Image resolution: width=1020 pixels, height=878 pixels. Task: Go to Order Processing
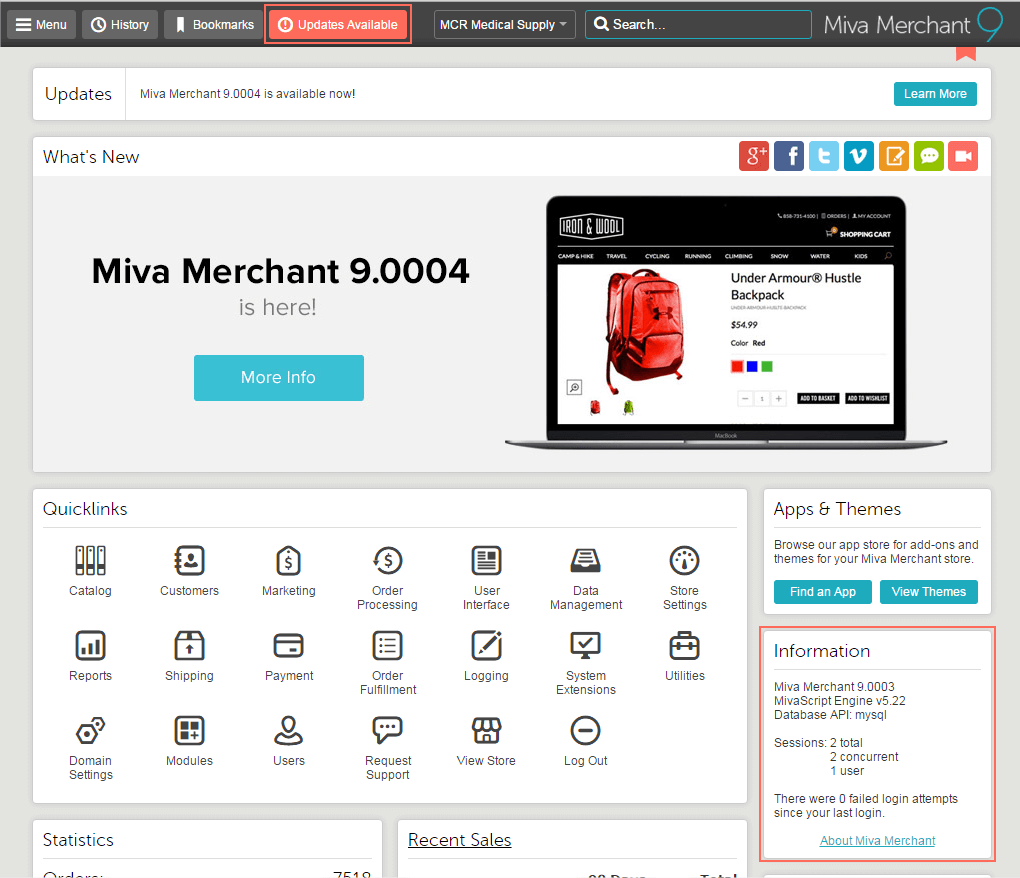pyautogui.click(x=388, y=578)
